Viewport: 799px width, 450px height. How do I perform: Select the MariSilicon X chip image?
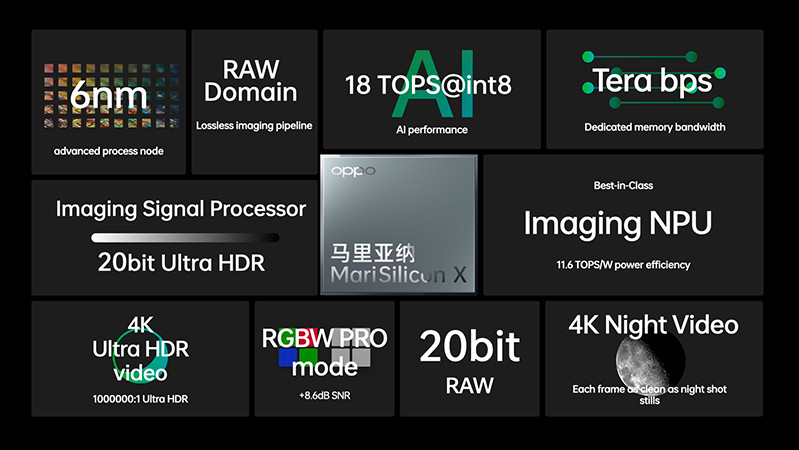[398, 225]
